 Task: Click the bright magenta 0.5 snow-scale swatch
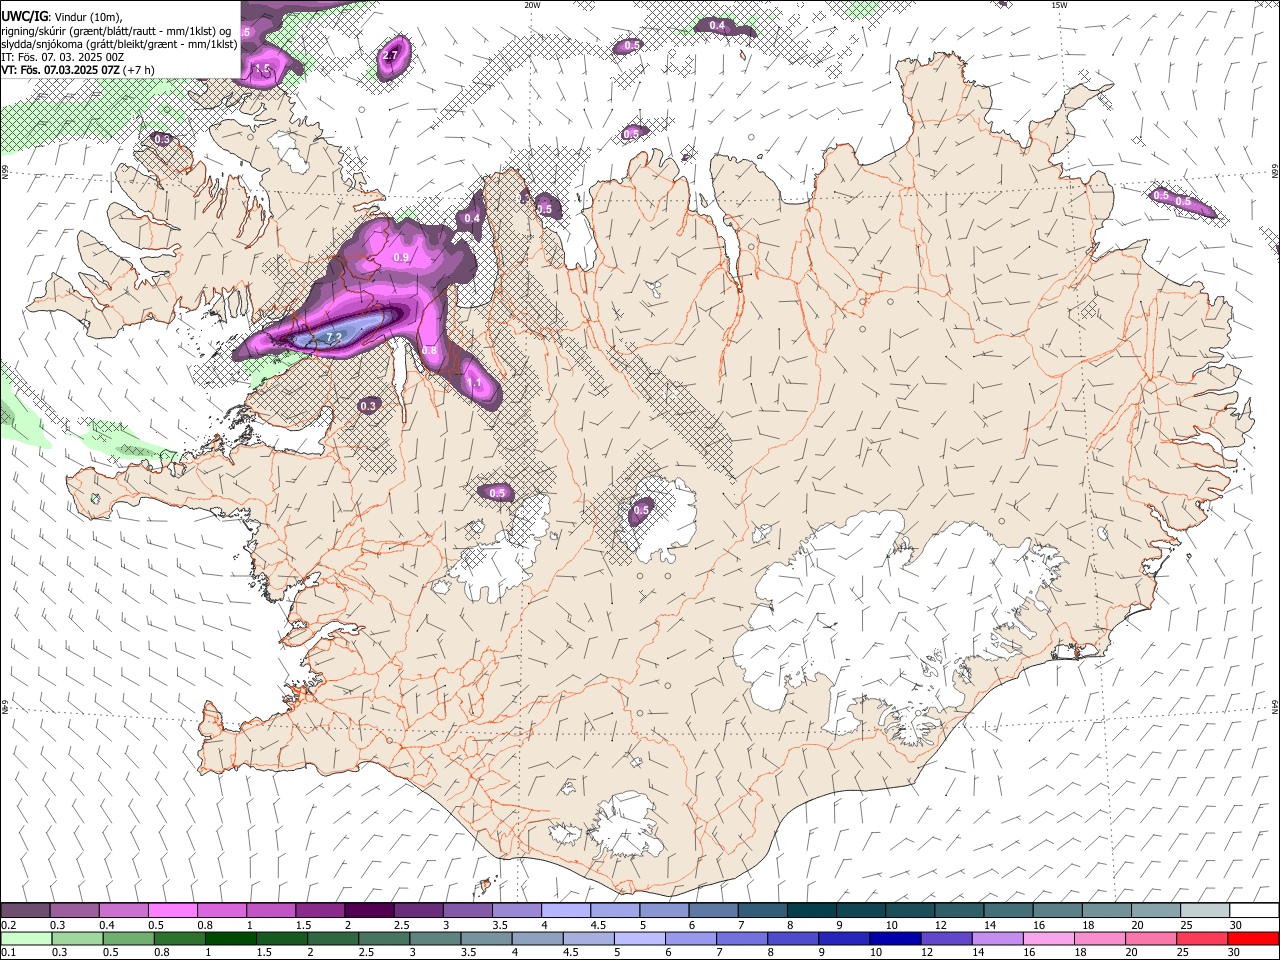pos(172,910)
